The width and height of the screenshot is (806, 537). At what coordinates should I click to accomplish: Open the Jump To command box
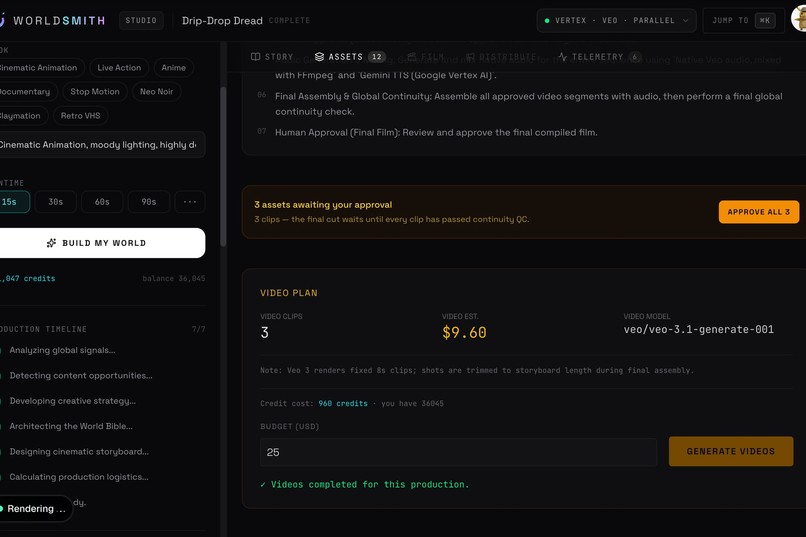click(743, 21)
